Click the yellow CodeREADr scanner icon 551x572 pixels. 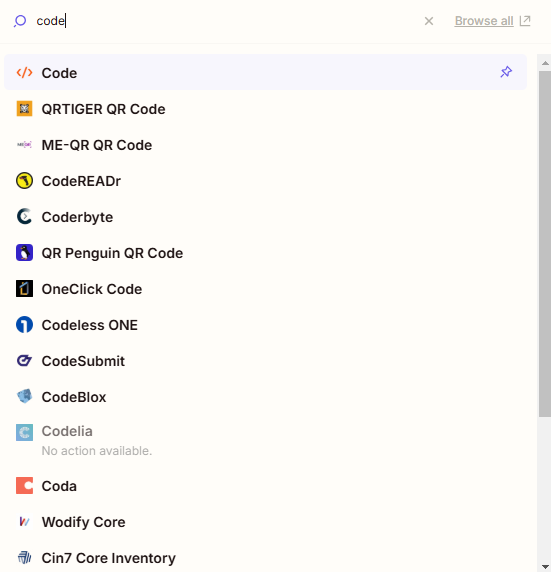coord(24,181)
